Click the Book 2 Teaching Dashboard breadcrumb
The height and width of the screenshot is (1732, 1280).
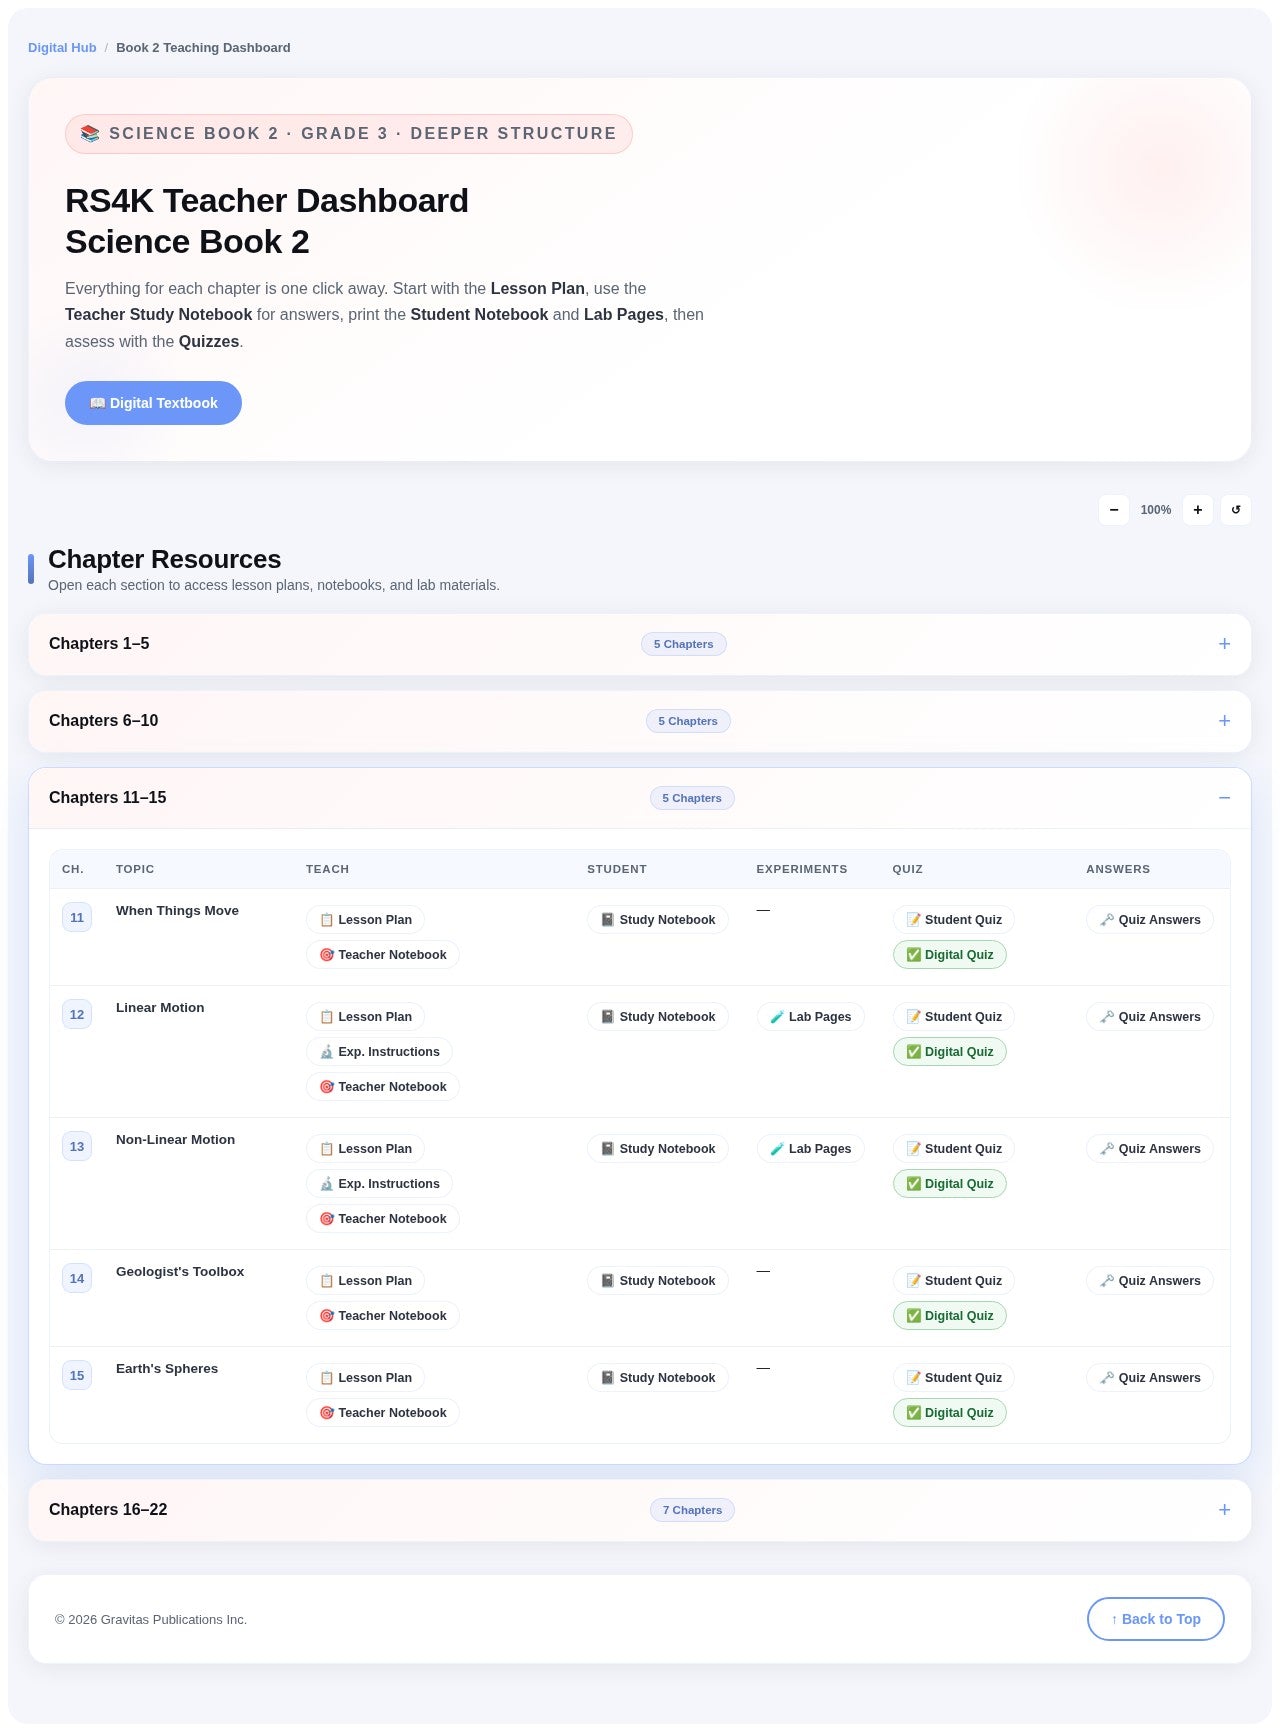click(203, 48)
